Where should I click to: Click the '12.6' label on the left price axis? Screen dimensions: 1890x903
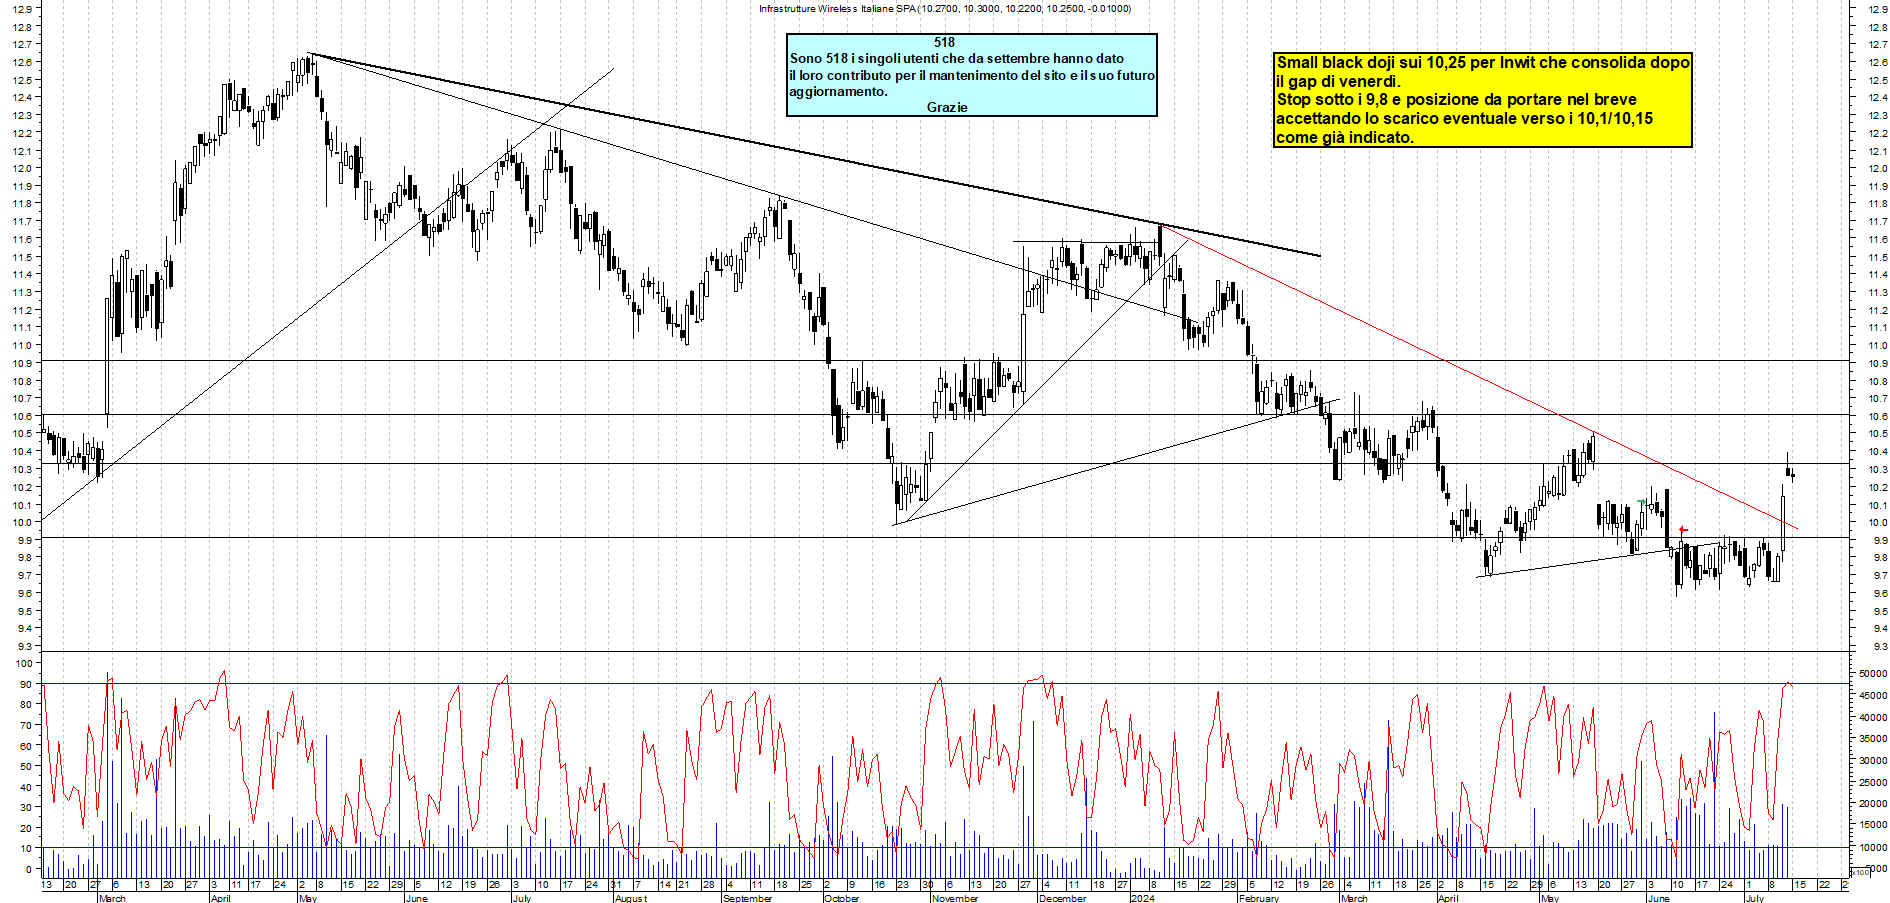(x=22, y=62)
